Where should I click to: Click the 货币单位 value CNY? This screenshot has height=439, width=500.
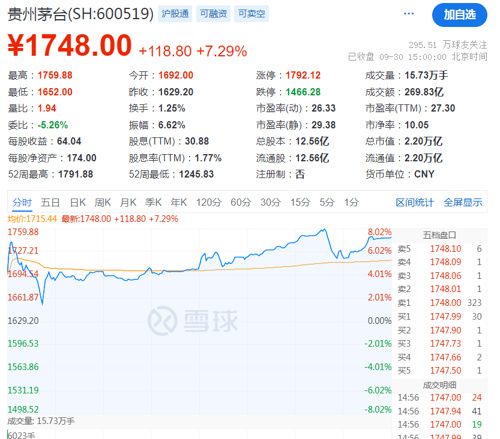[424, 174]
